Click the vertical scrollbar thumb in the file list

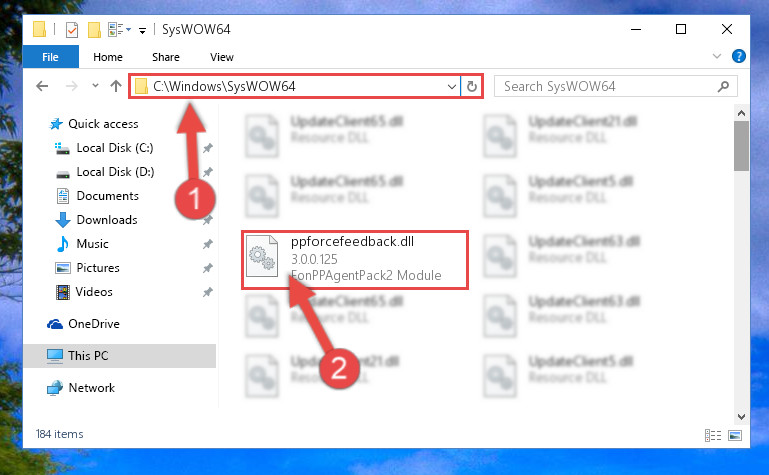[741, 146]
